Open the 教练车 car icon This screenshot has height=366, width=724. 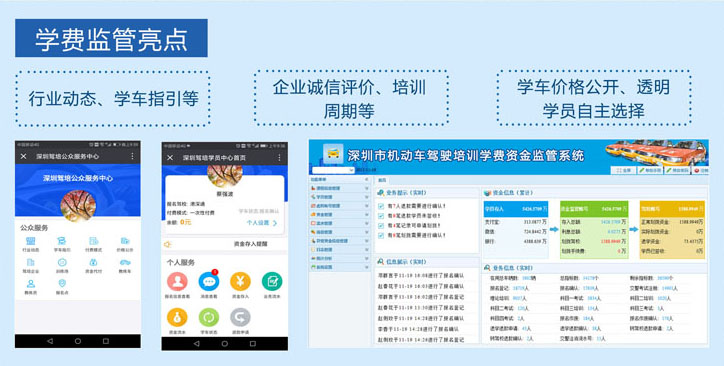[125, 262]
